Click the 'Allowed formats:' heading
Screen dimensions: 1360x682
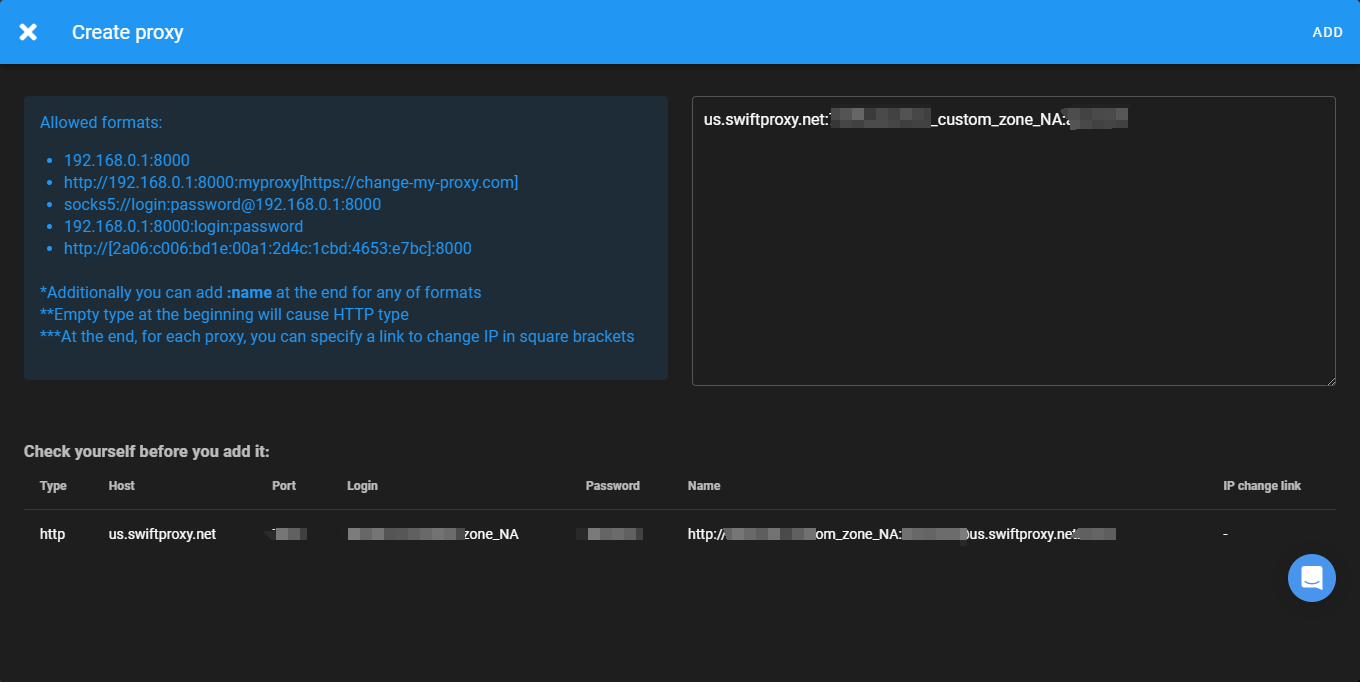(101, 123)
